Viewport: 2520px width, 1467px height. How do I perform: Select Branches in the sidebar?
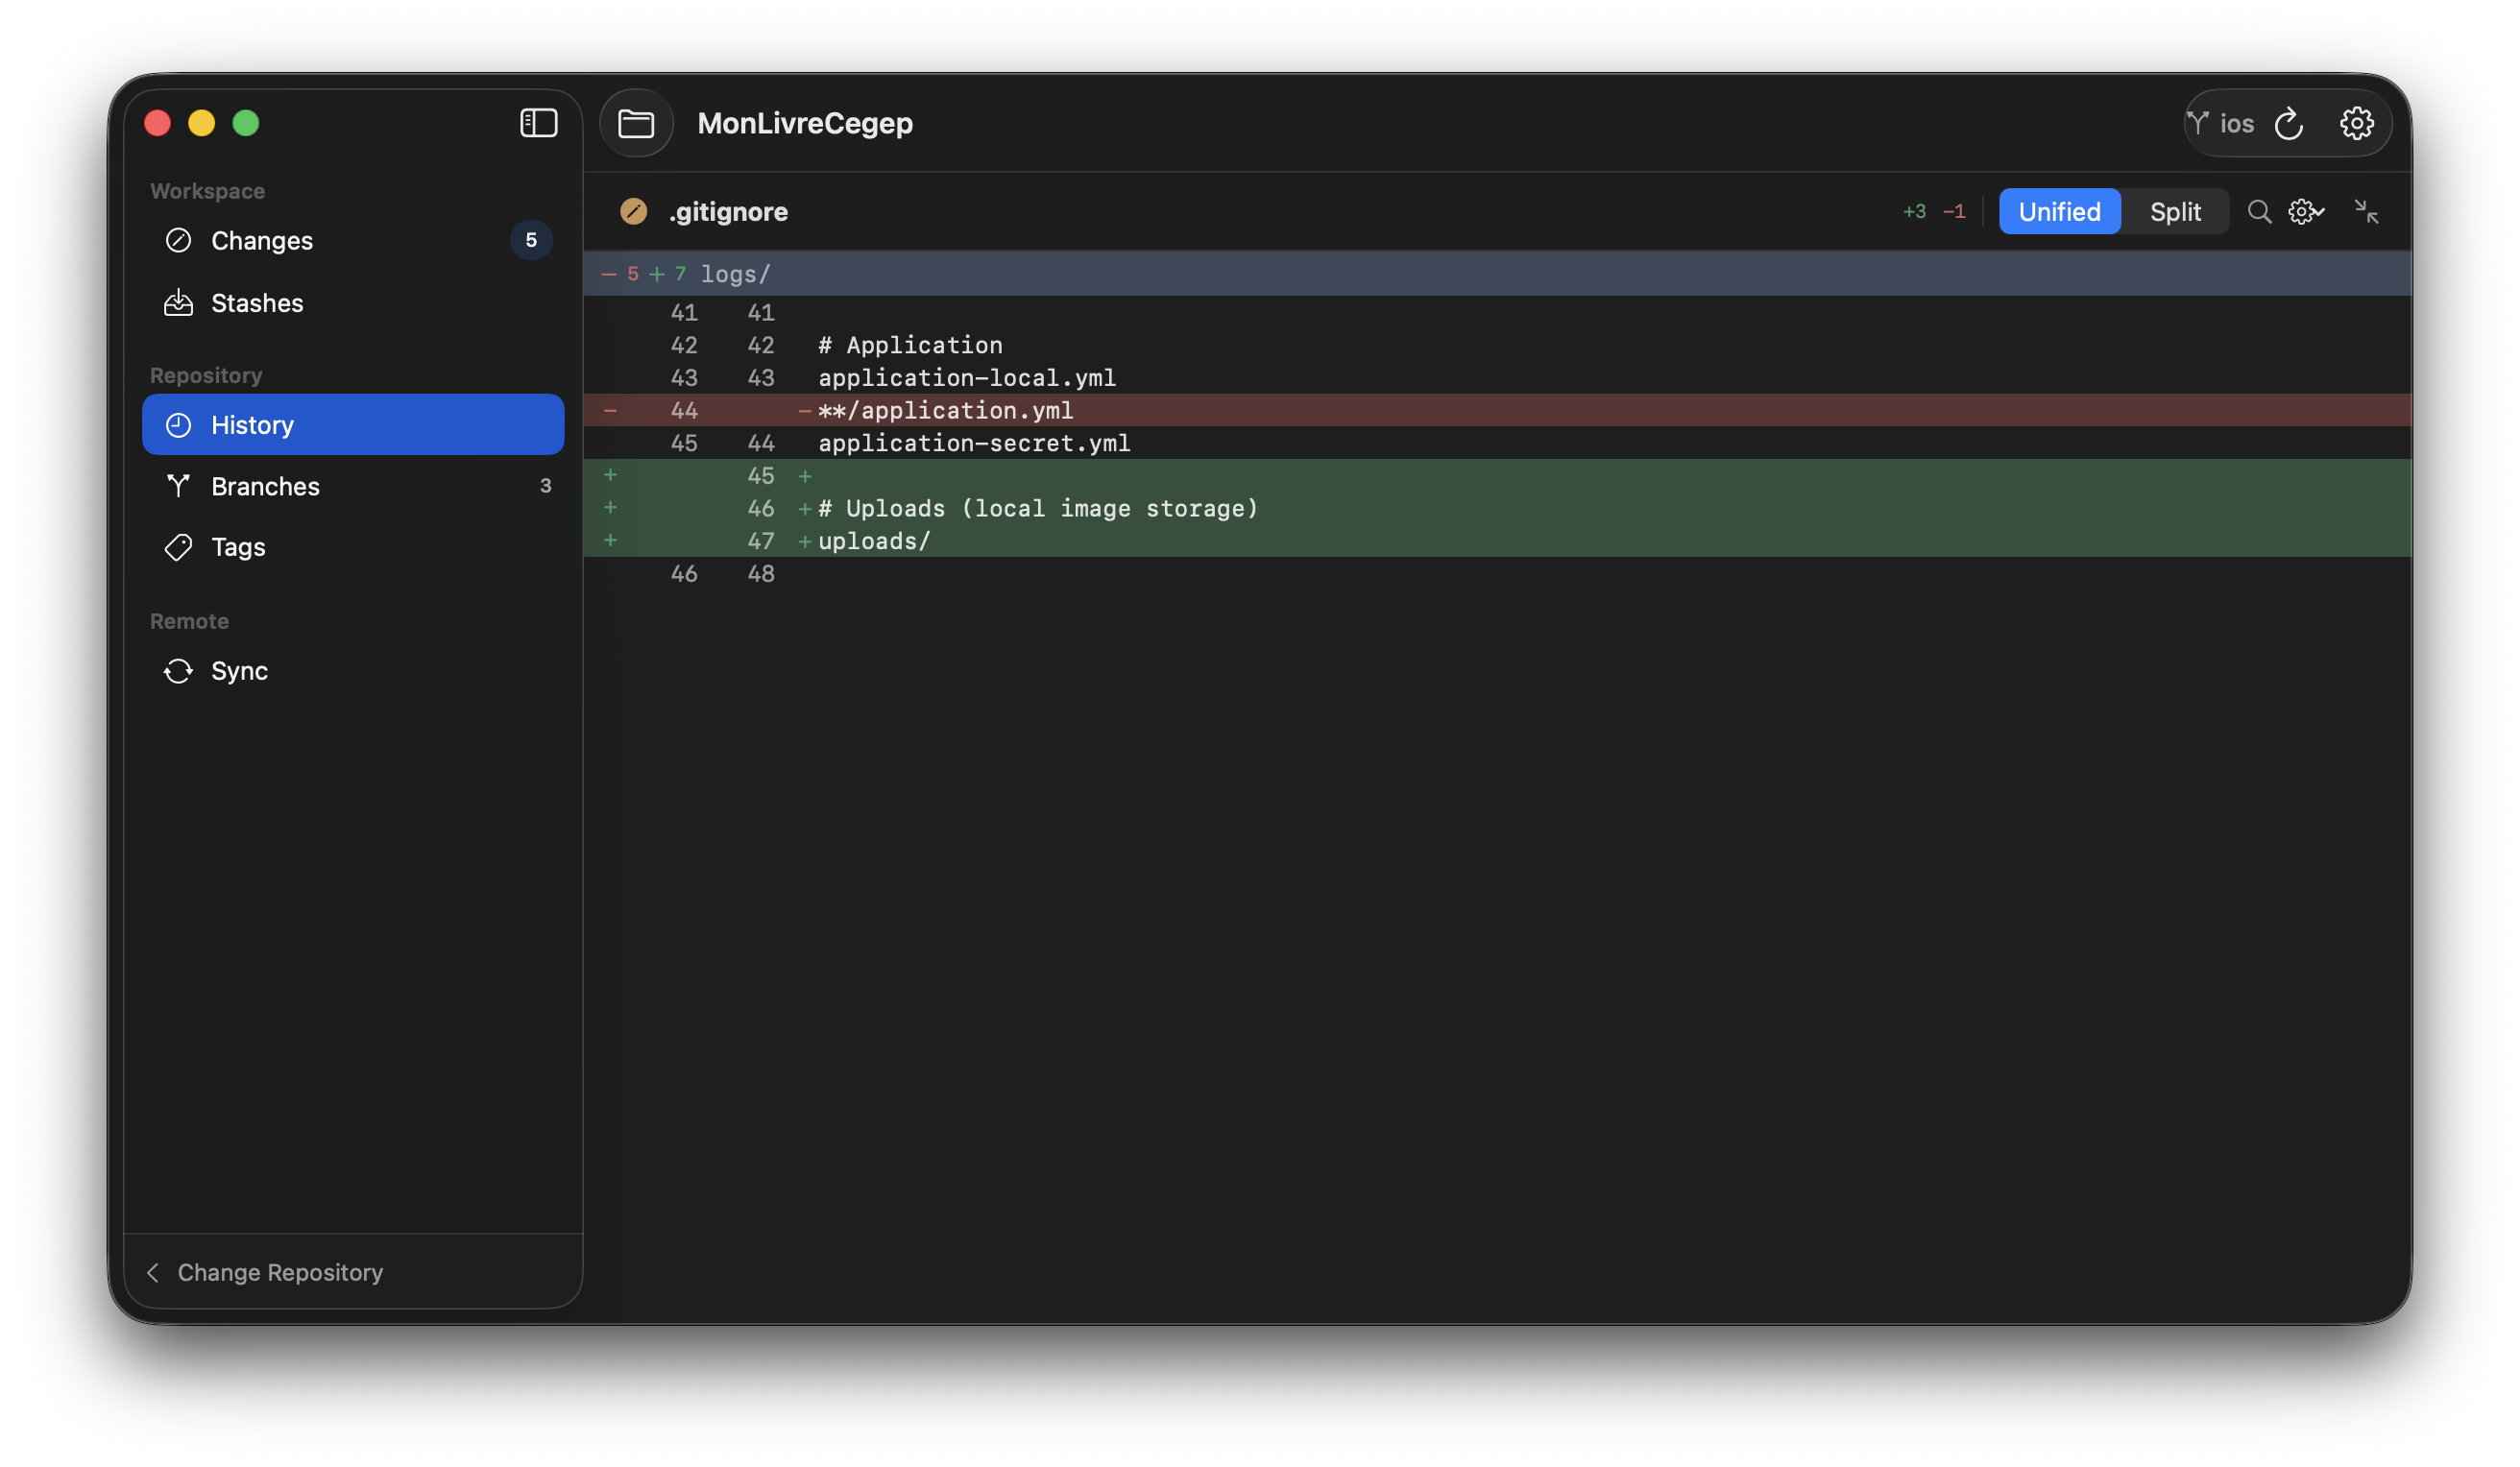pyautogui.click(x=265, y=487)
